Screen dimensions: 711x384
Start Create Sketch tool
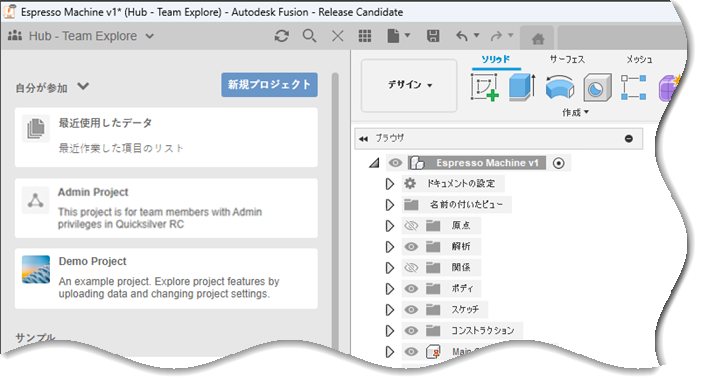pos(485,87)
